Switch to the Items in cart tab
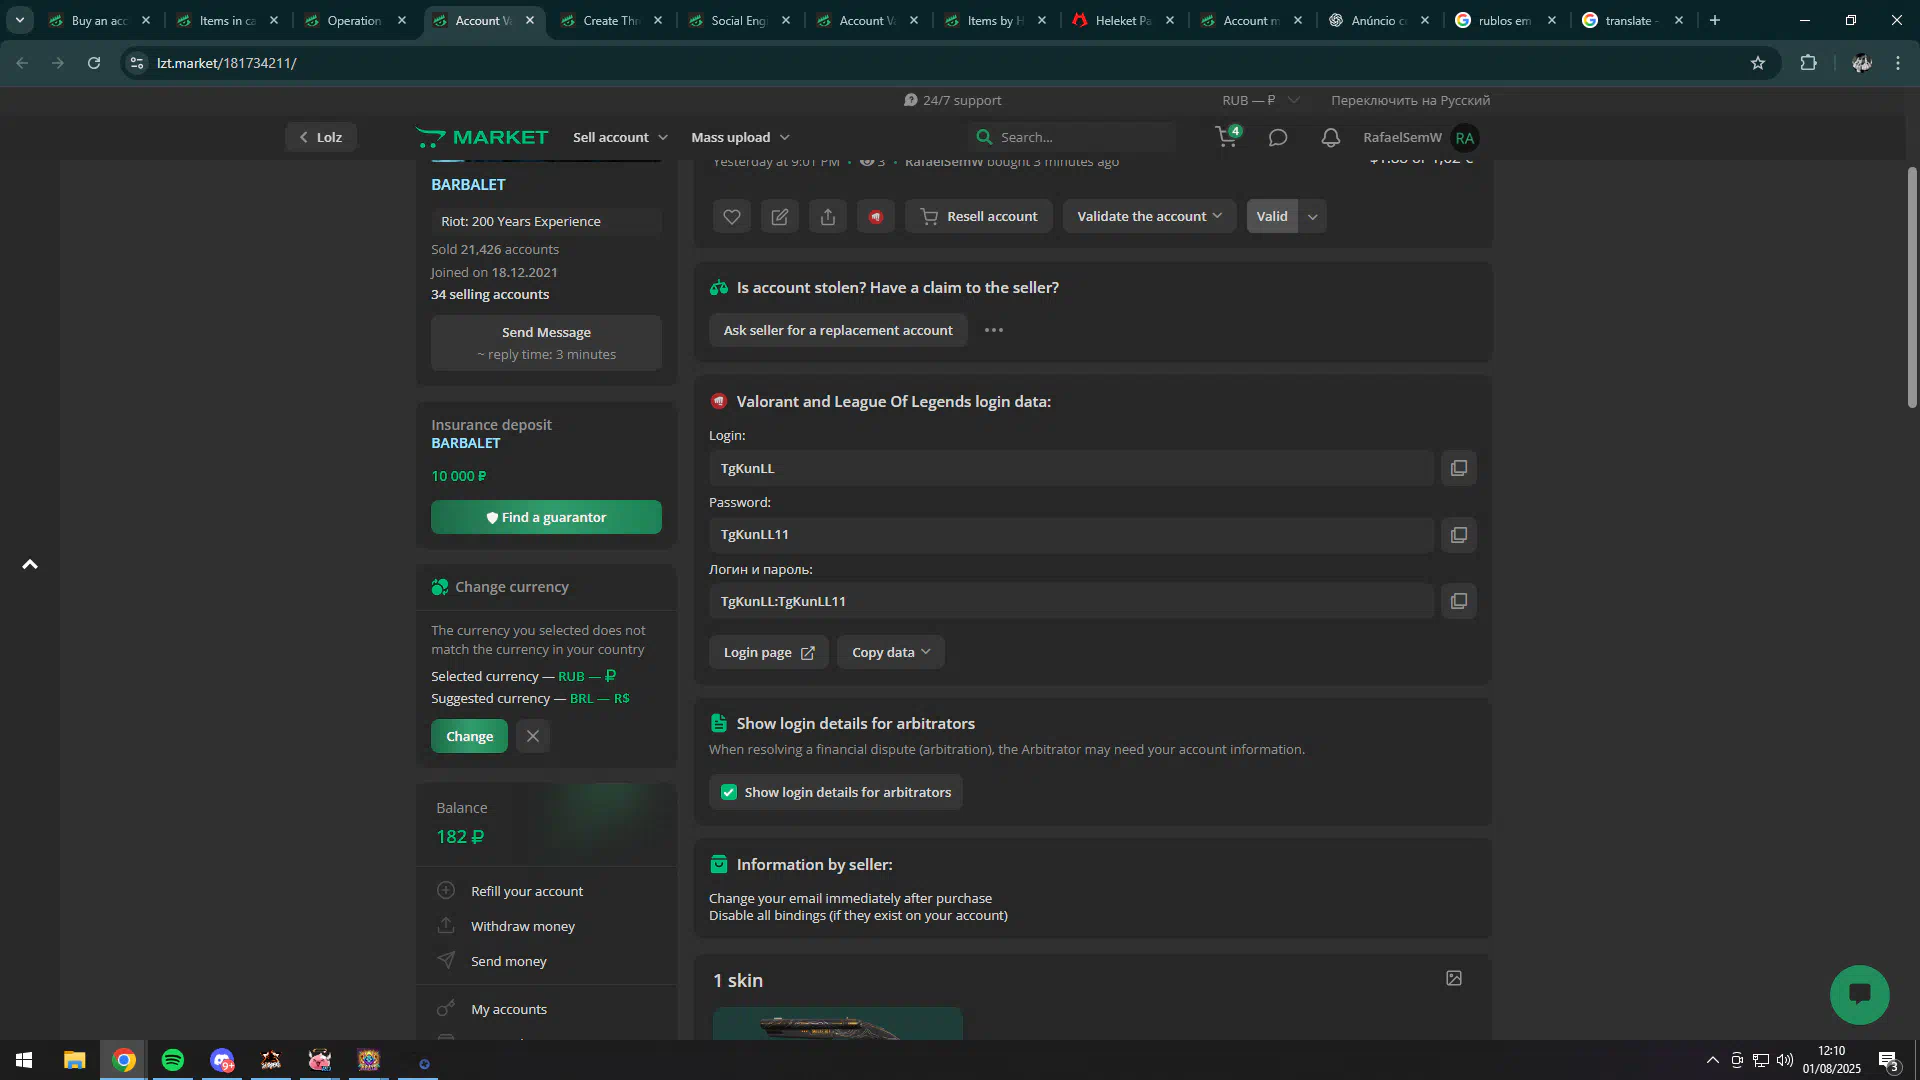The width and height of the screenshot is (1920, 1080). (x=227, y=20)
